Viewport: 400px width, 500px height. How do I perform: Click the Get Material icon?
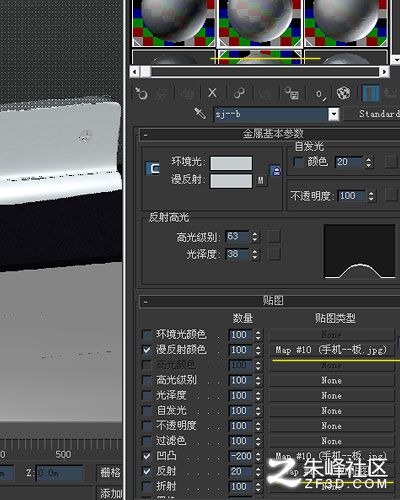(x=141, y=93)
